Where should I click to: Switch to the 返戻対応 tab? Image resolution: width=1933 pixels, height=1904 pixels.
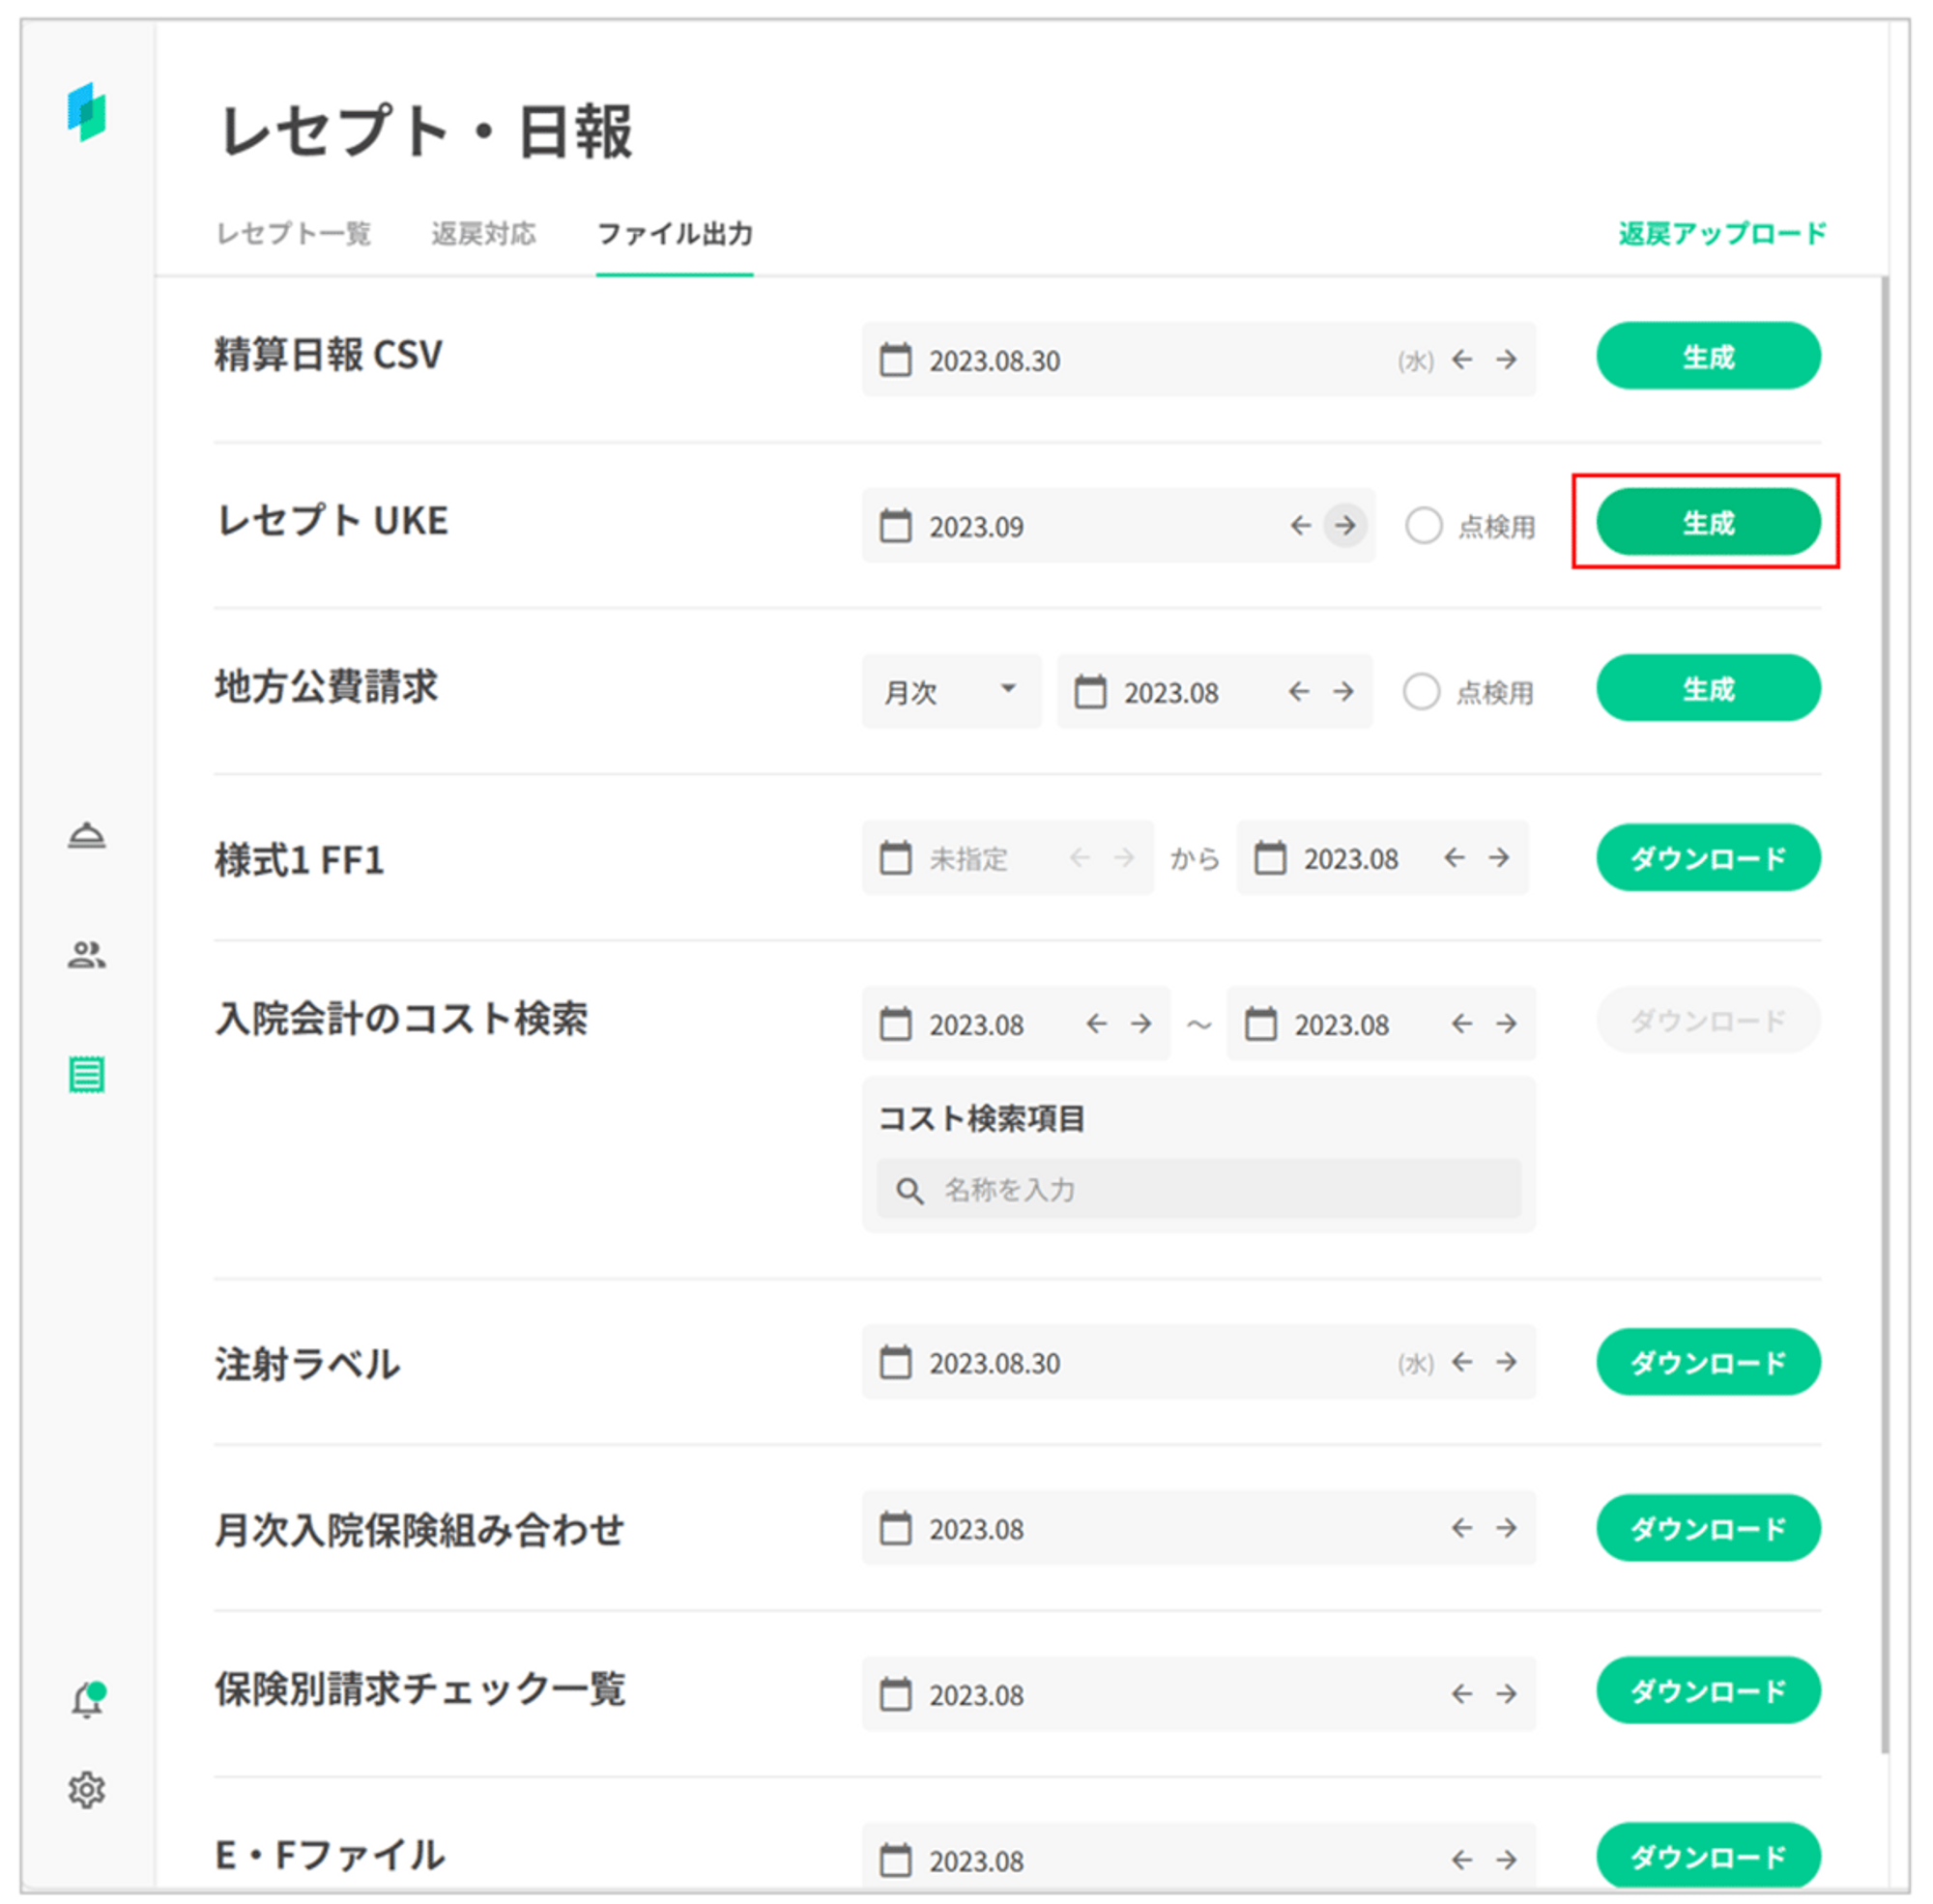483,234
